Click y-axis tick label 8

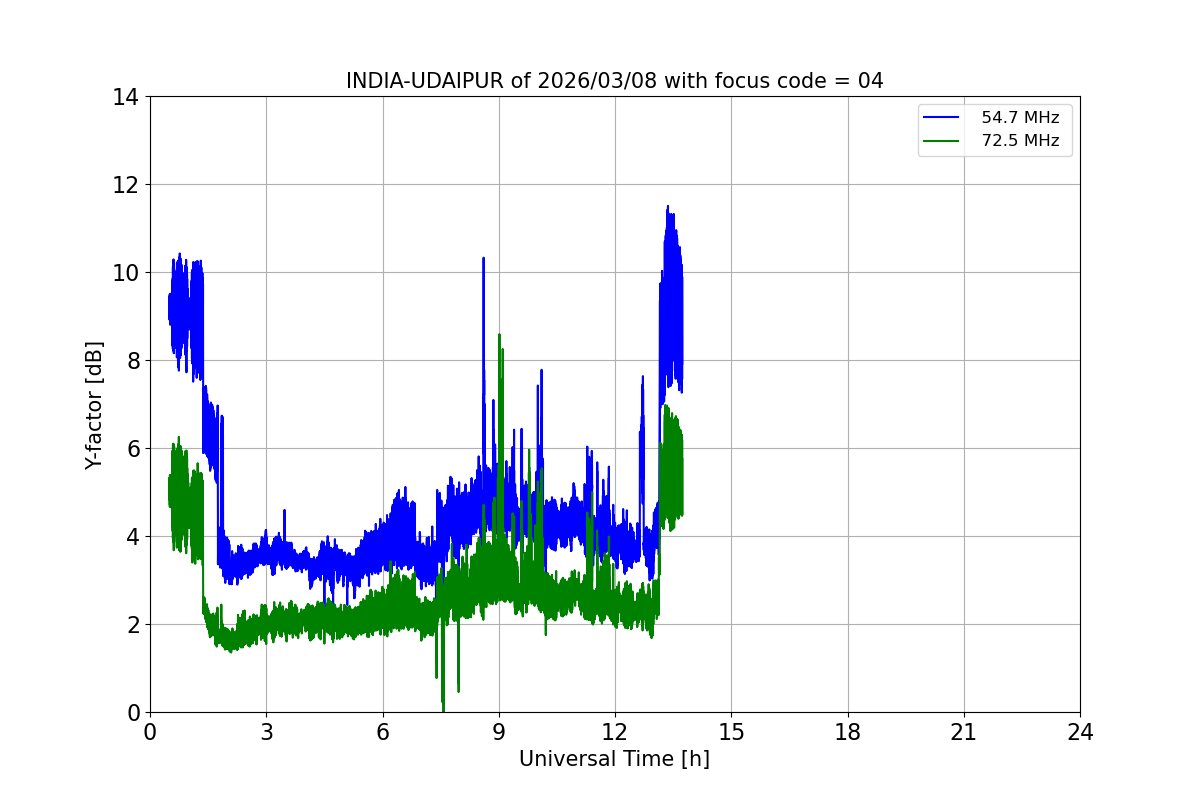pos(131,361)
